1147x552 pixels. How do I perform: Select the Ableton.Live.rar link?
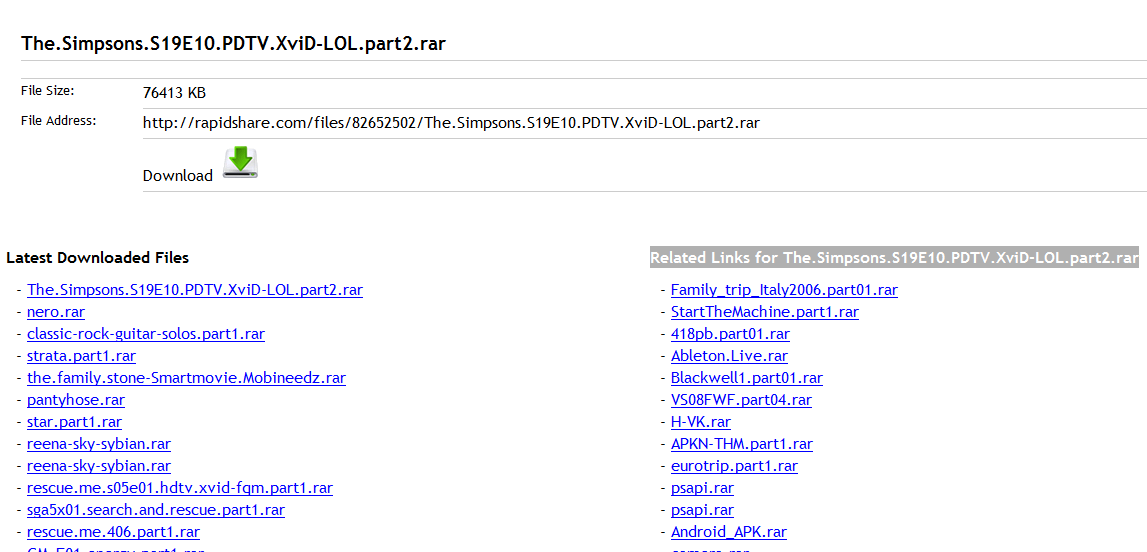pyautogui.click(x=729, y=356)
